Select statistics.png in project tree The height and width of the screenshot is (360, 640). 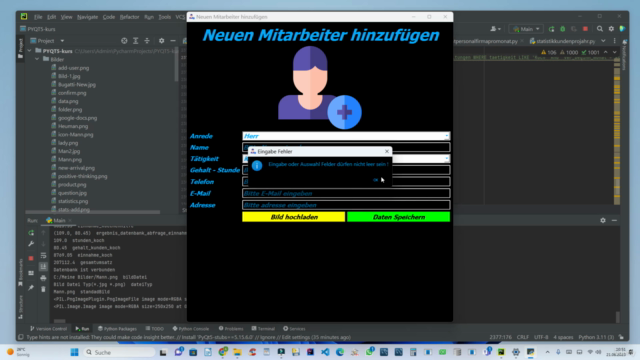(x=73, y=201)
